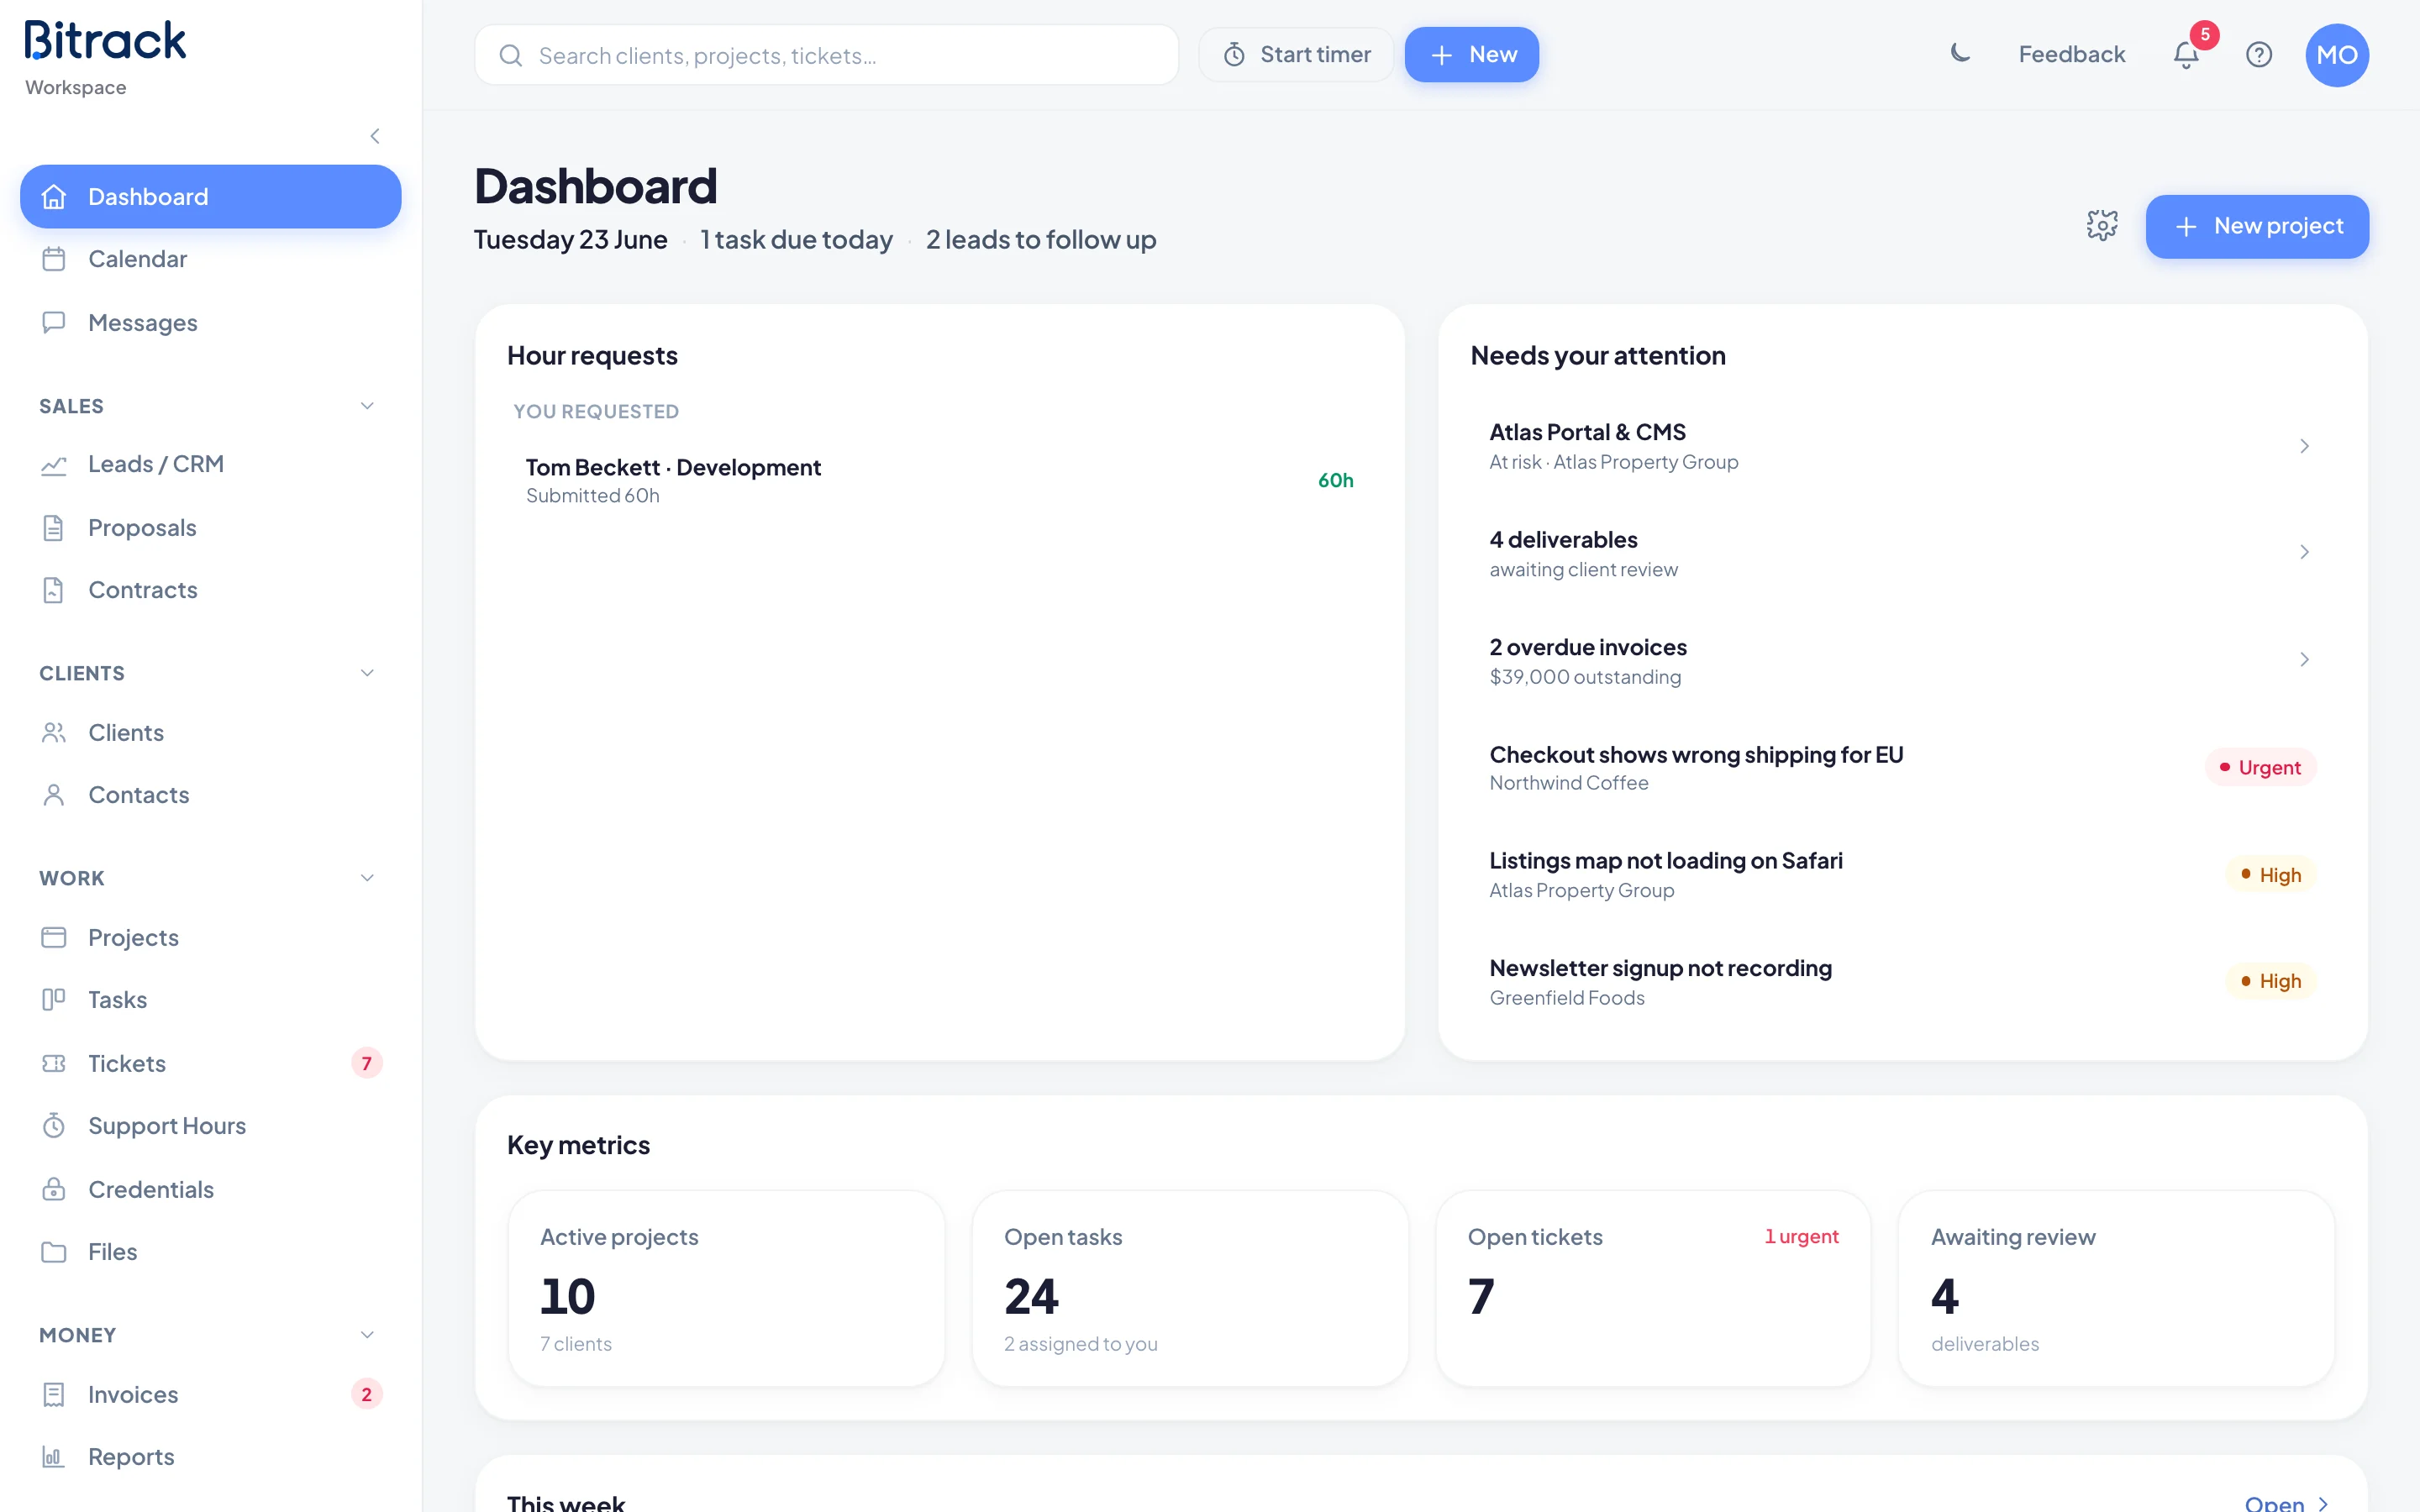
Task: Open notifications bell with 5 badge
Action: (x=2187, y=54)
